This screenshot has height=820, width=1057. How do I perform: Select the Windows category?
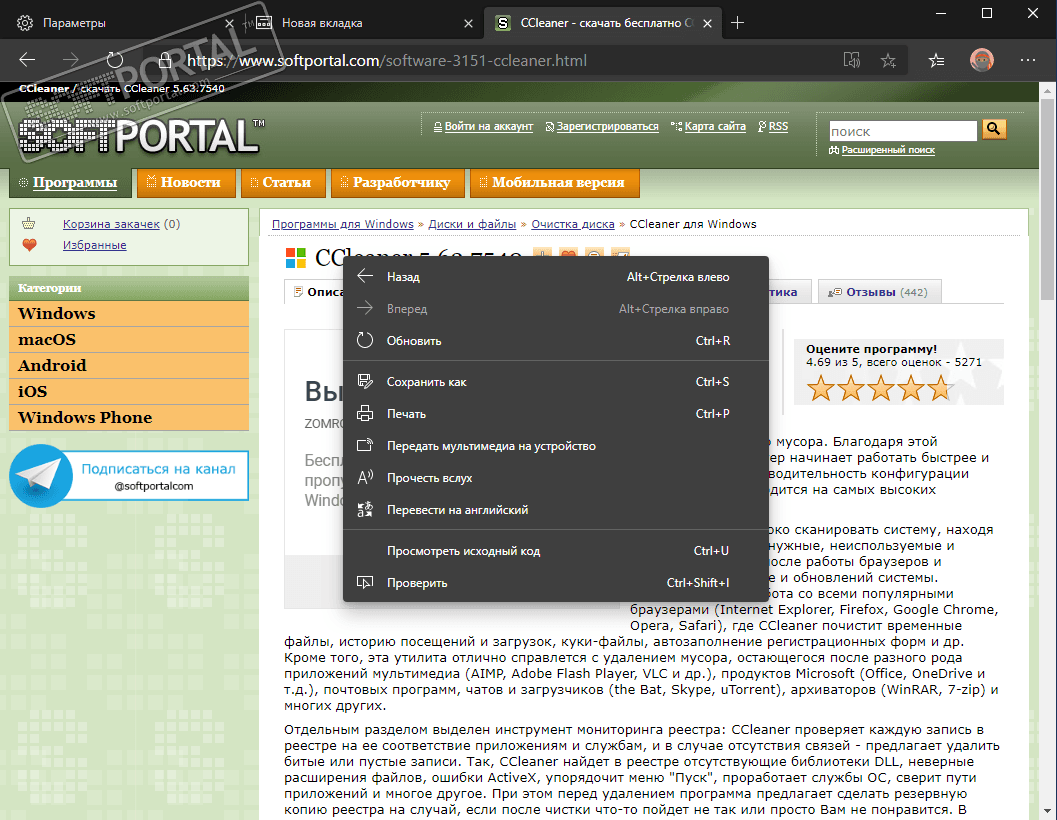[129, 314]
